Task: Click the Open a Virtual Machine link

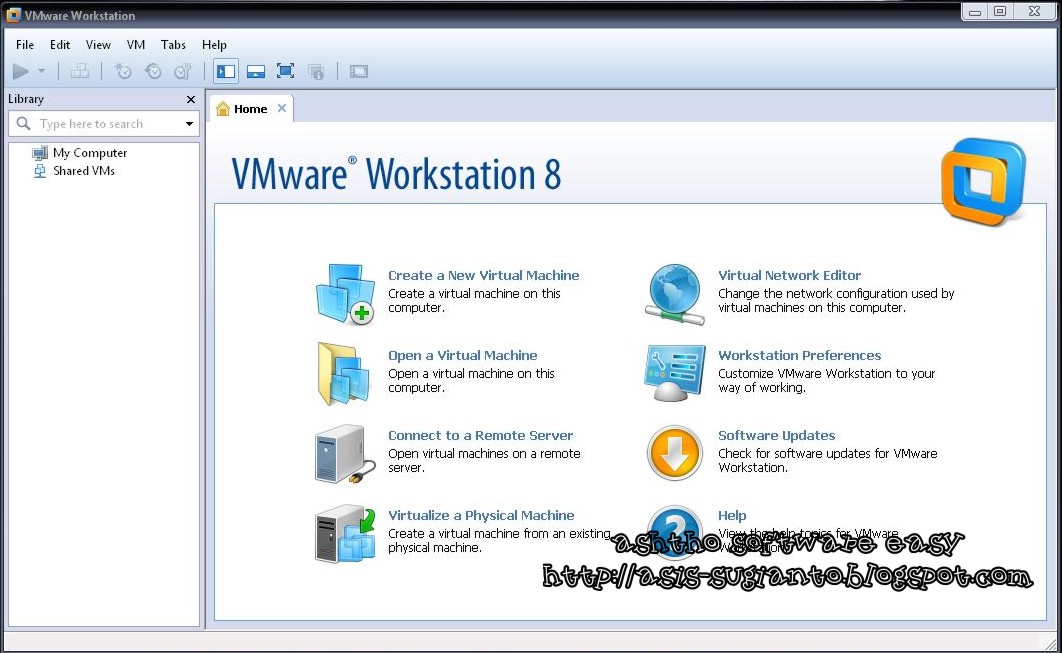Action: tap(463, 356)
